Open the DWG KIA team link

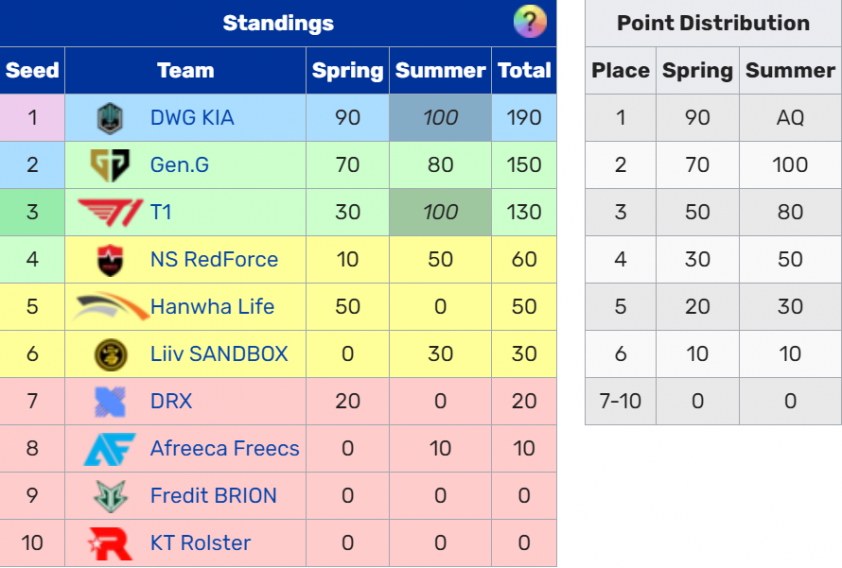click(x=192, y=118)
